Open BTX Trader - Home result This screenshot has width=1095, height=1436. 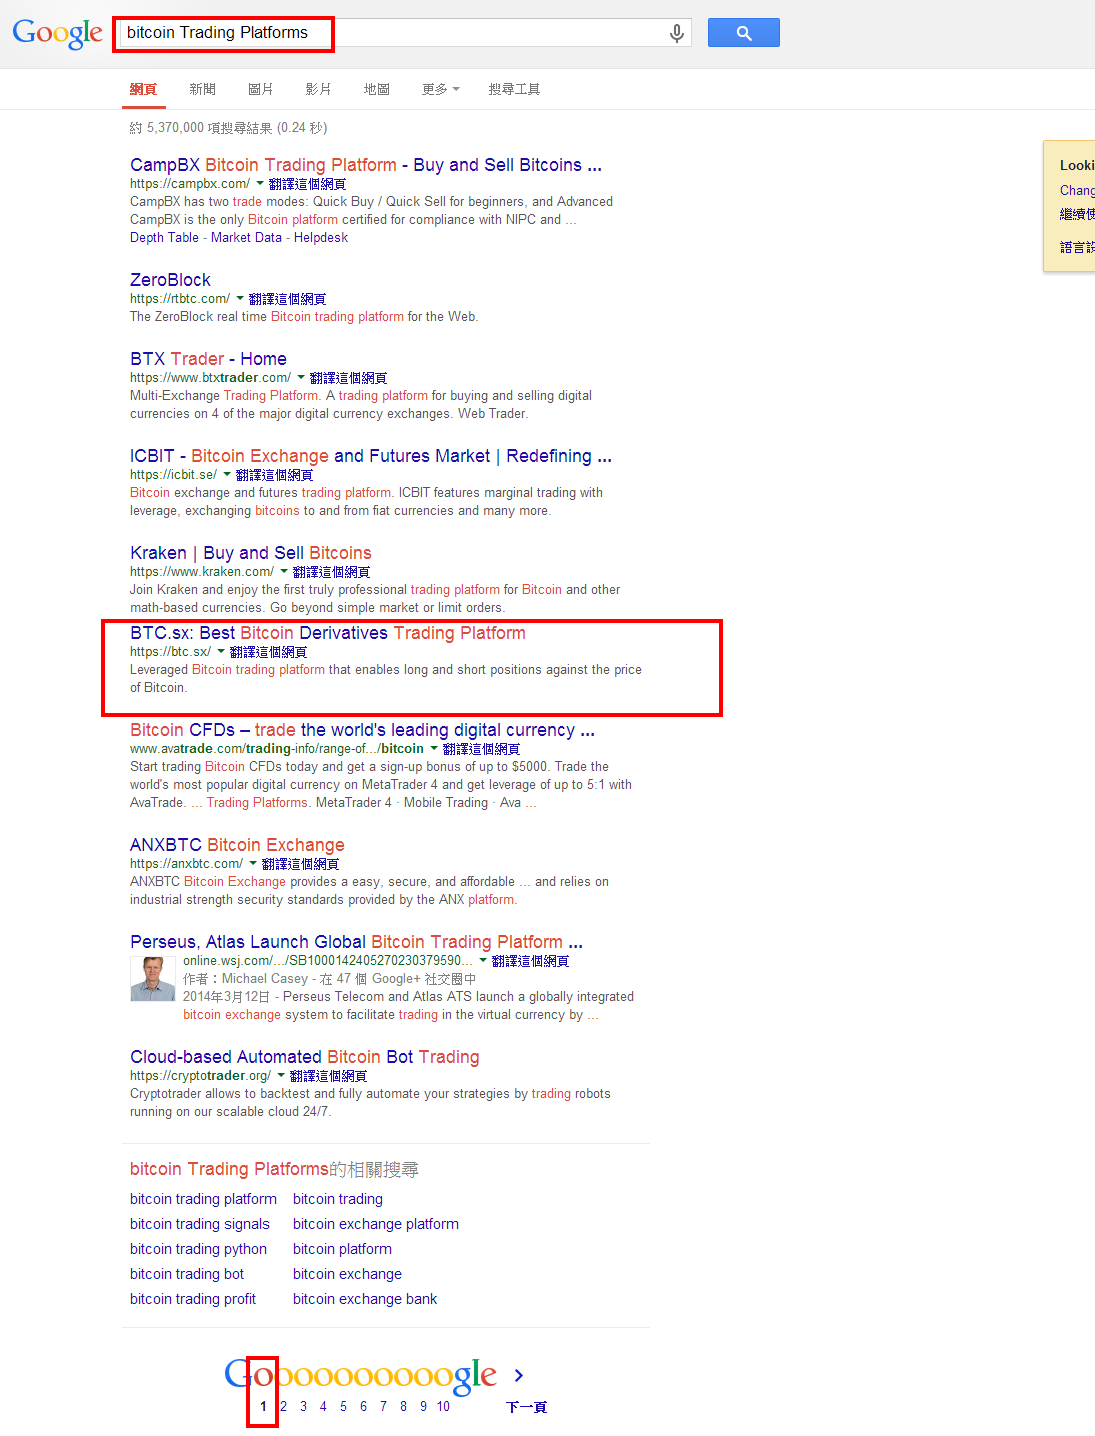click(208, 359)
